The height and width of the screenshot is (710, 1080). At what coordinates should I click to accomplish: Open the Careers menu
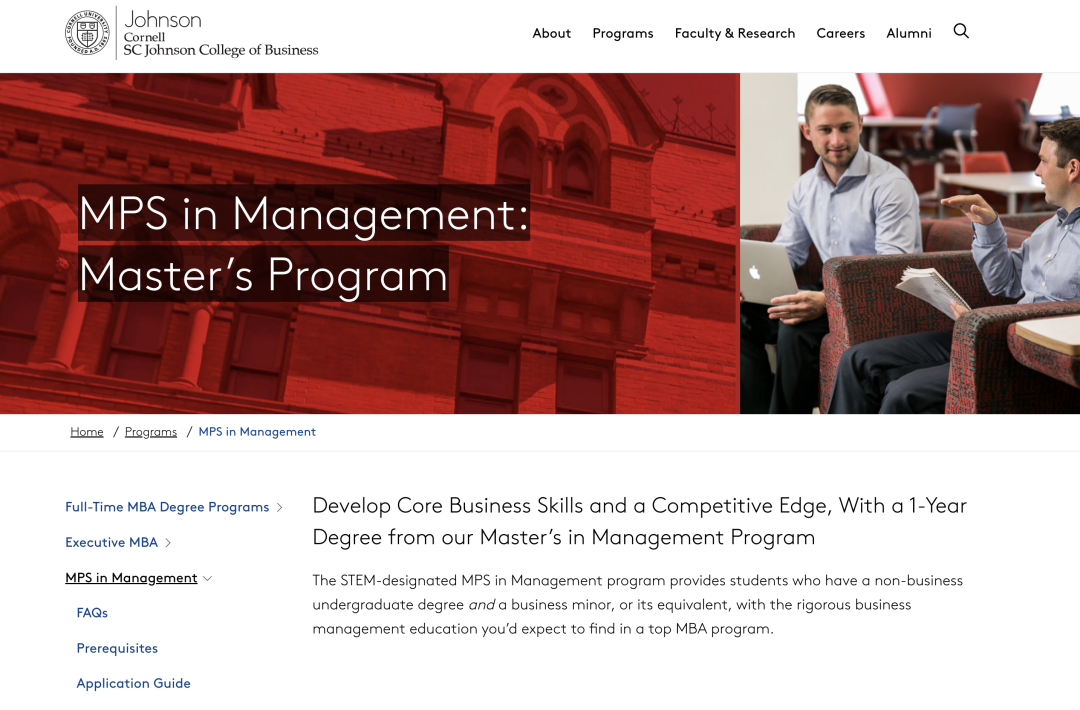(x=840, y=33)
